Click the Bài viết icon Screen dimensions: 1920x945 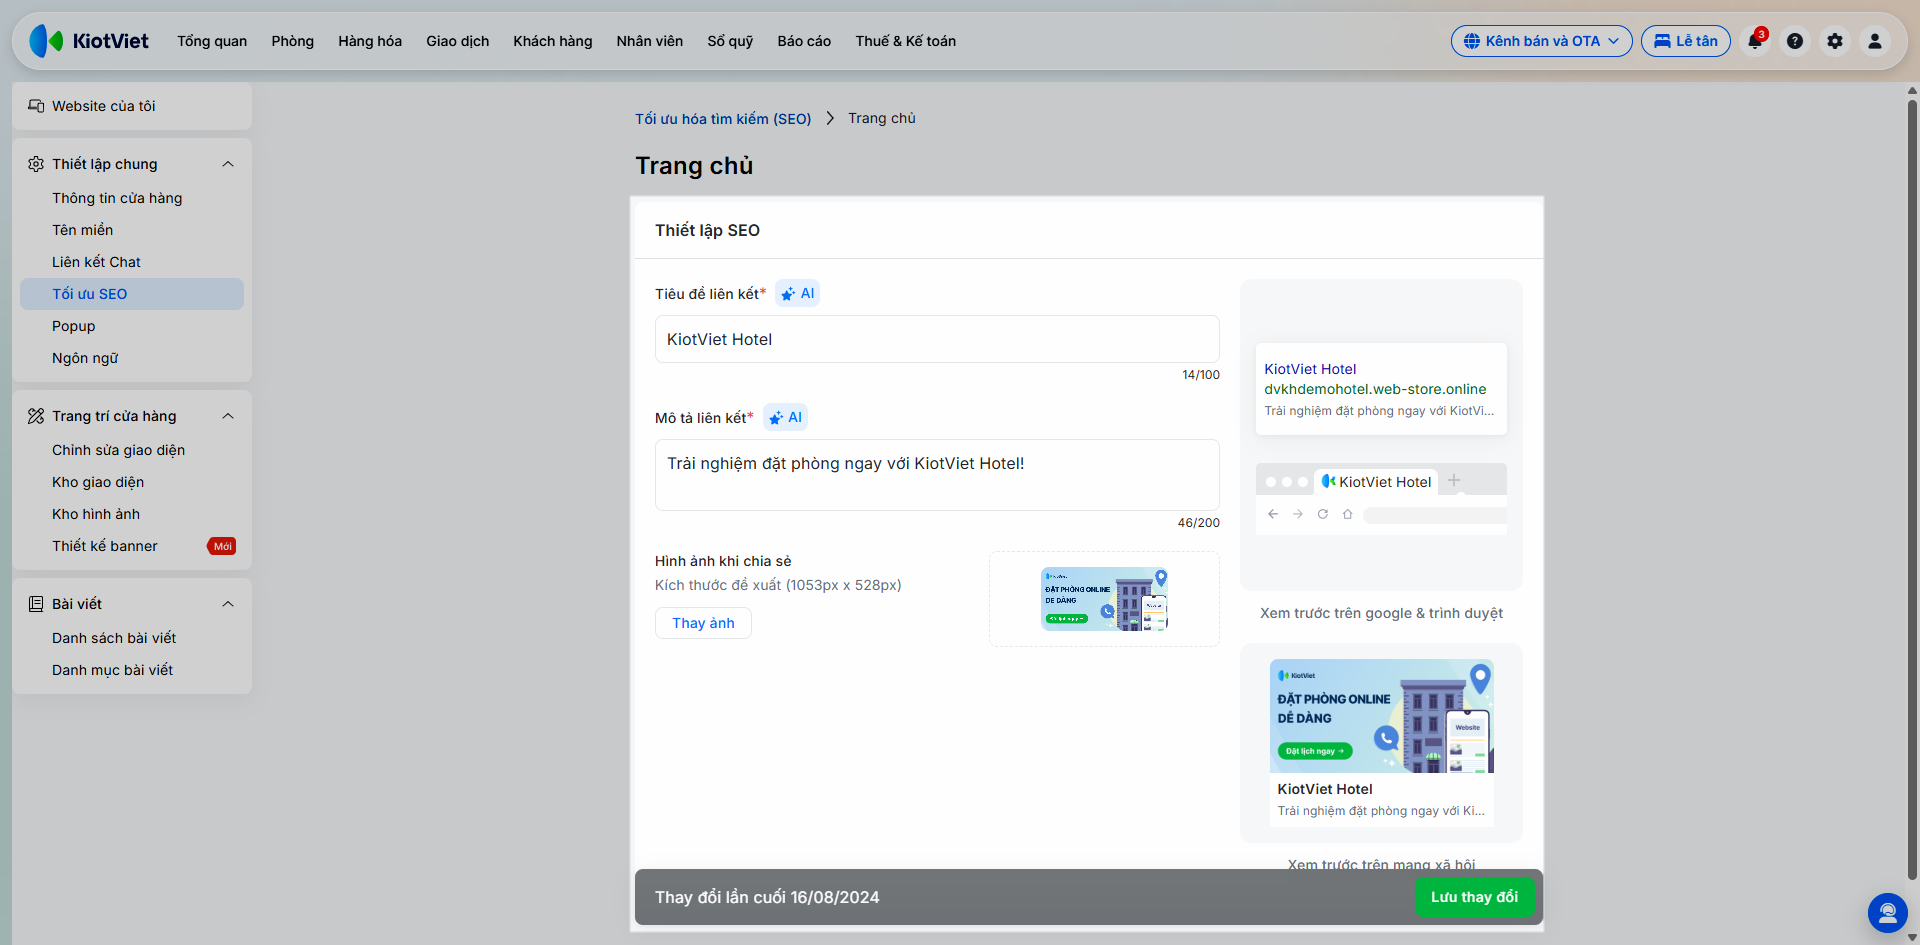pyautogui.click(x=36, y=604)
